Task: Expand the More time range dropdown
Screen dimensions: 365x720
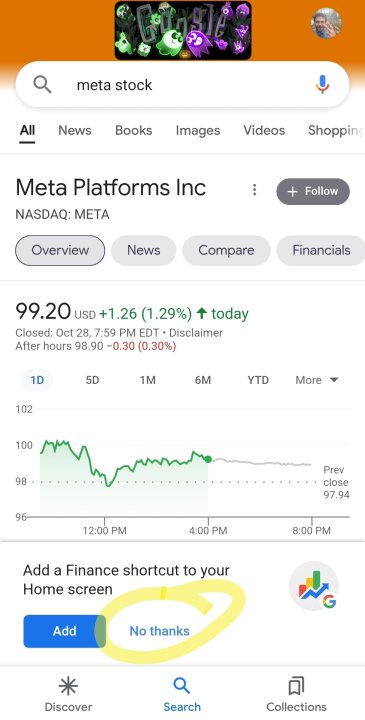Action: (317, 380)
